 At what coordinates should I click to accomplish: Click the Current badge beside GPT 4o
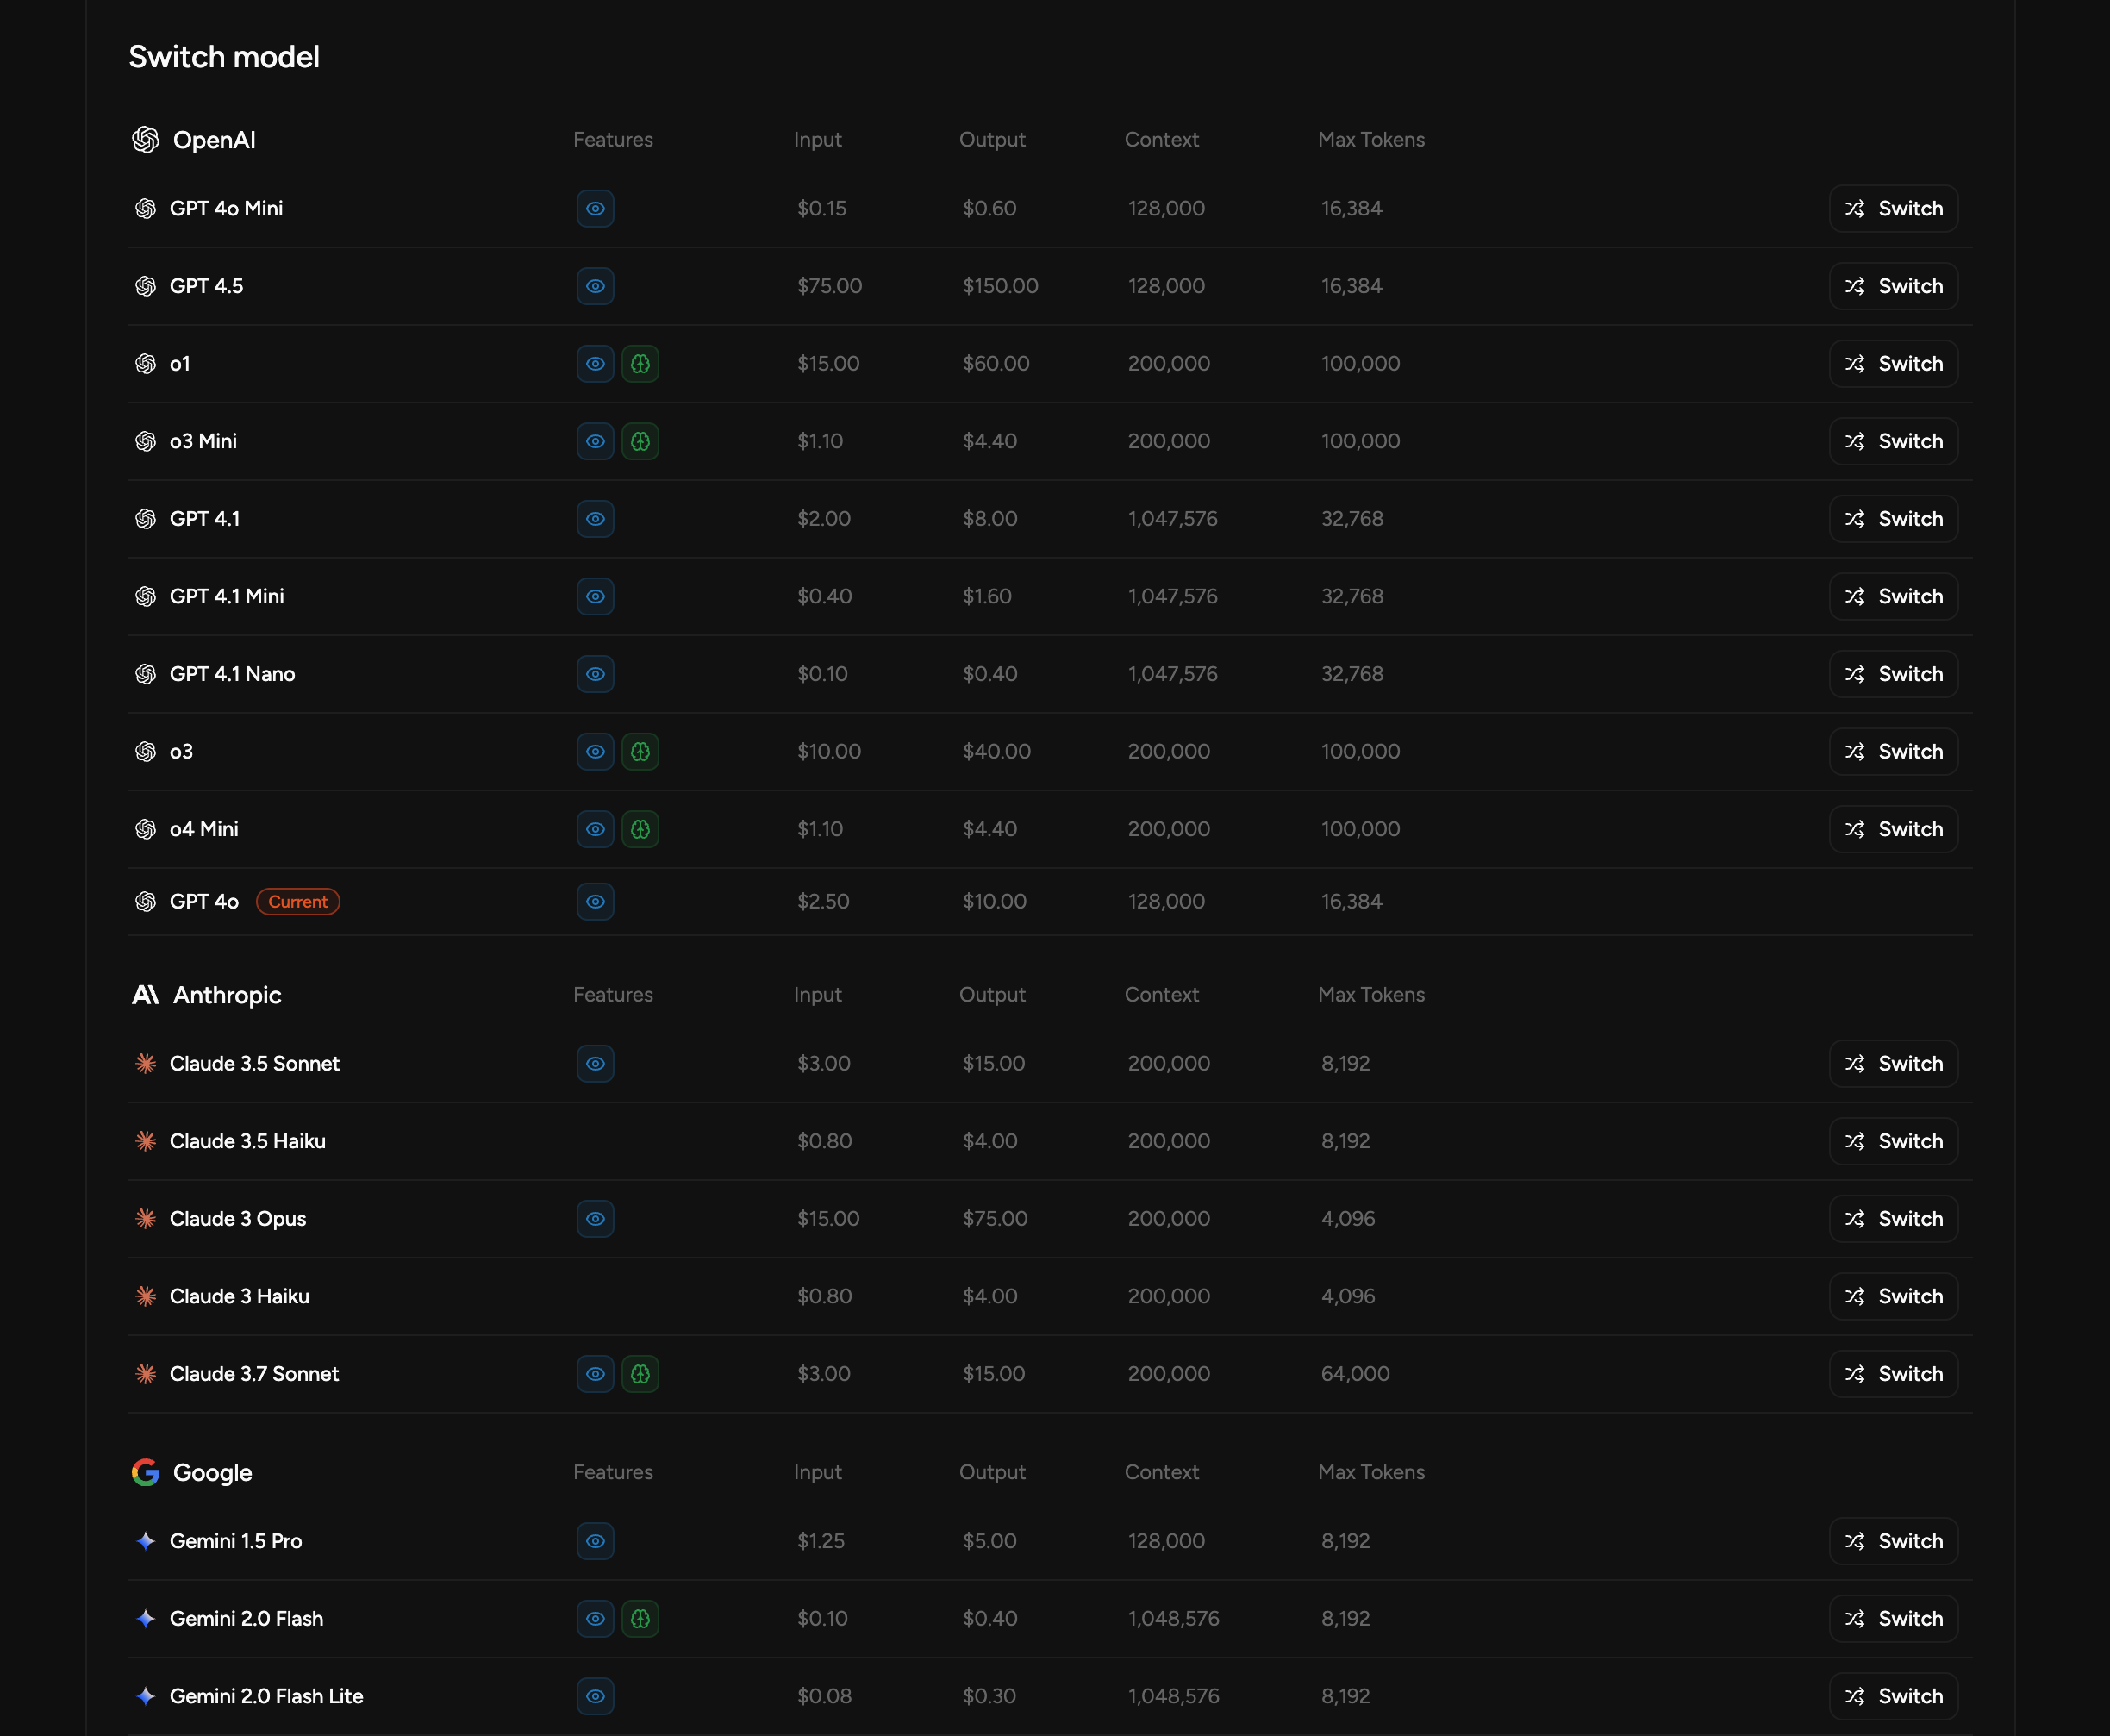tap(298, 902)
